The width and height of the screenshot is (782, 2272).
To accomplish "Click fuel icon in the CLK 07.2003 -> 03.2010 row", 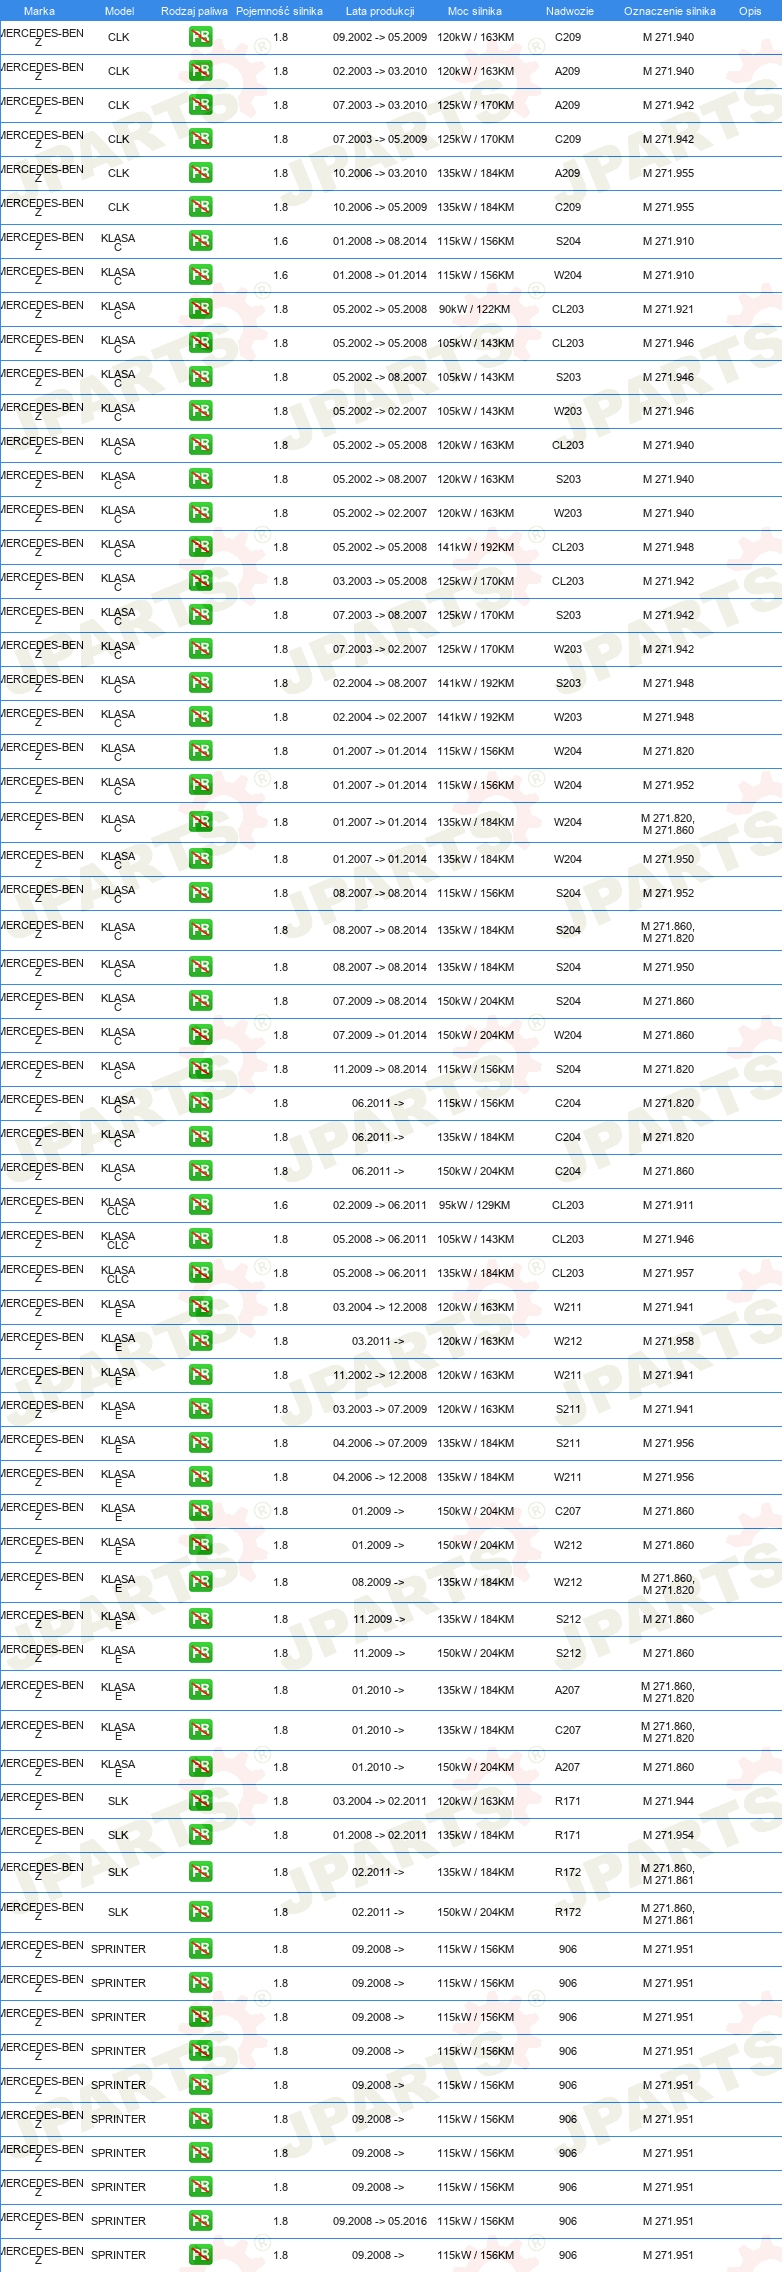I will (x=201, y=105).
